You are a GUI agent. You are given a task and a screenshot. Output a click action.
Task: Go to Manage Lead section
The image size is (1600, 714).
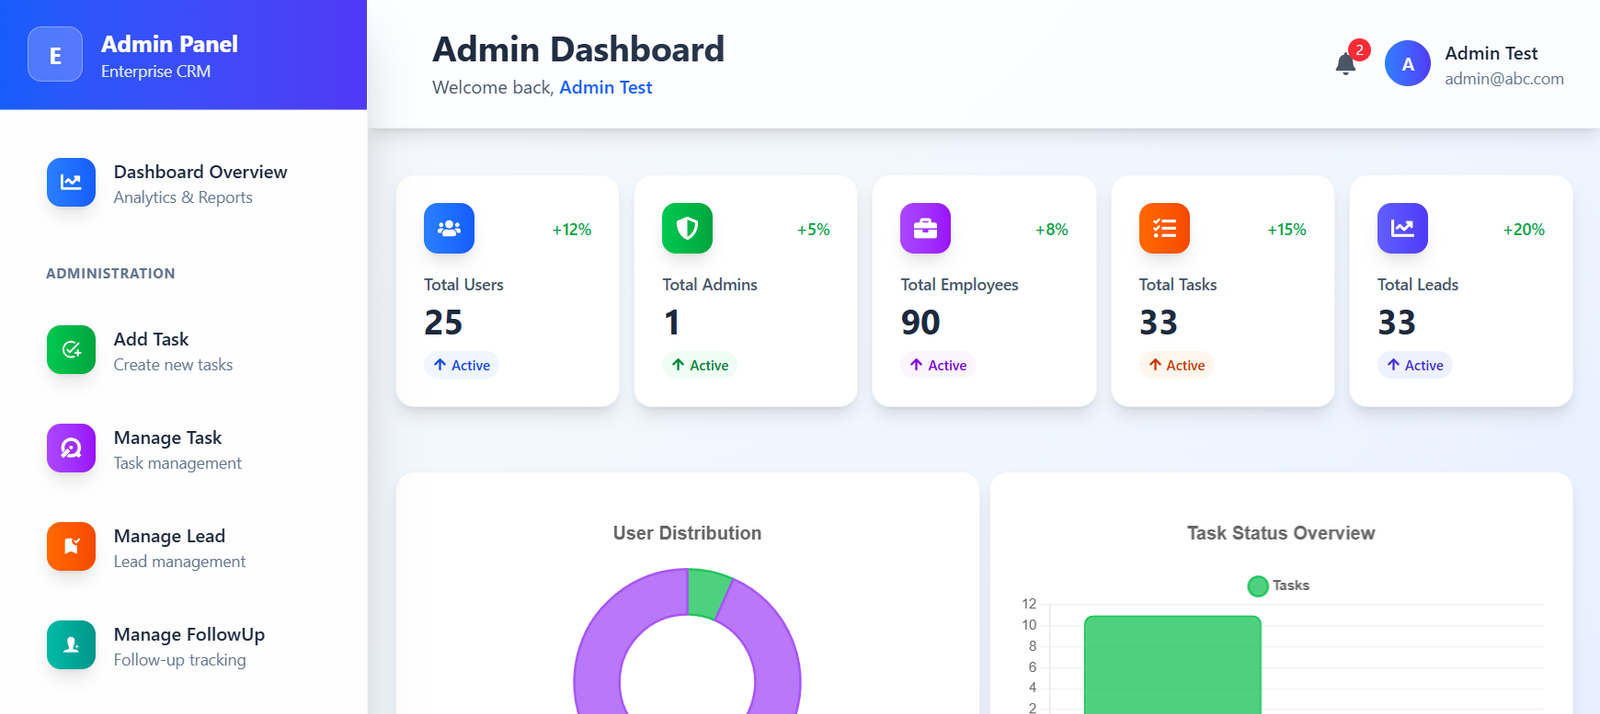(183, 547)
